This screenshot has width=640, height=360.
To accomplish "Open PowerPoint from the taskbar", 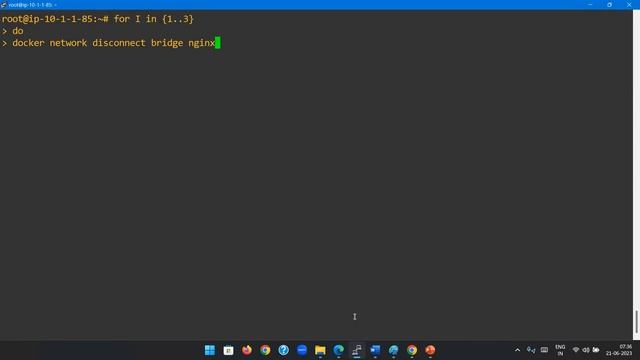I will [430, 350].
